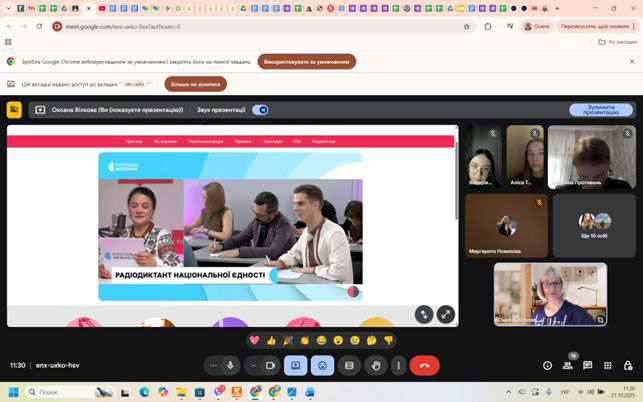Open the reactions emoji button
Screen dimensions: 643x402
pyautogui.click(x=322, y=366)
